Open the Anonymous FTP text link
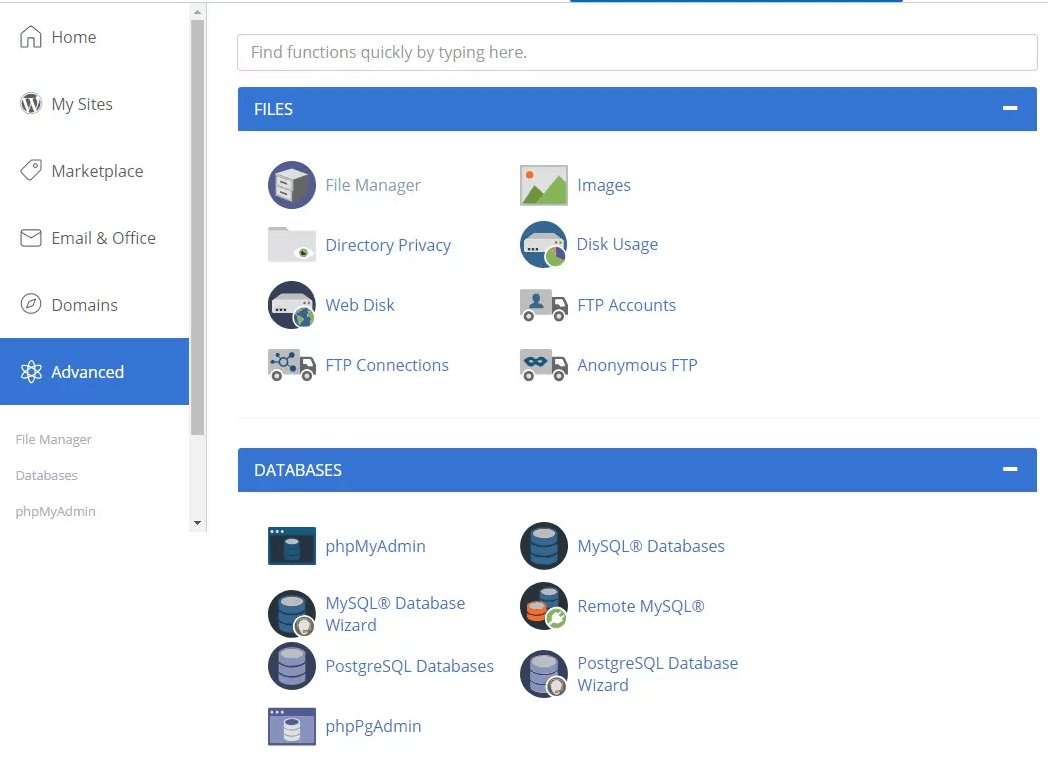This screenshot has width=1048, height=767. (638, 365)
